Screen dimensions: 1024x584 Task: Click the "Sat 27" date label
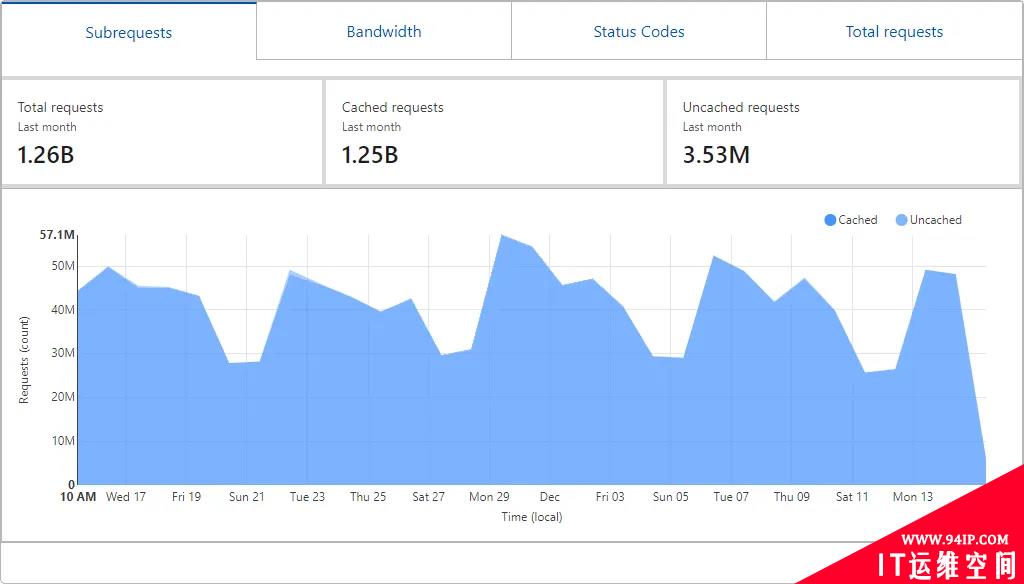(x=428, y=496)
